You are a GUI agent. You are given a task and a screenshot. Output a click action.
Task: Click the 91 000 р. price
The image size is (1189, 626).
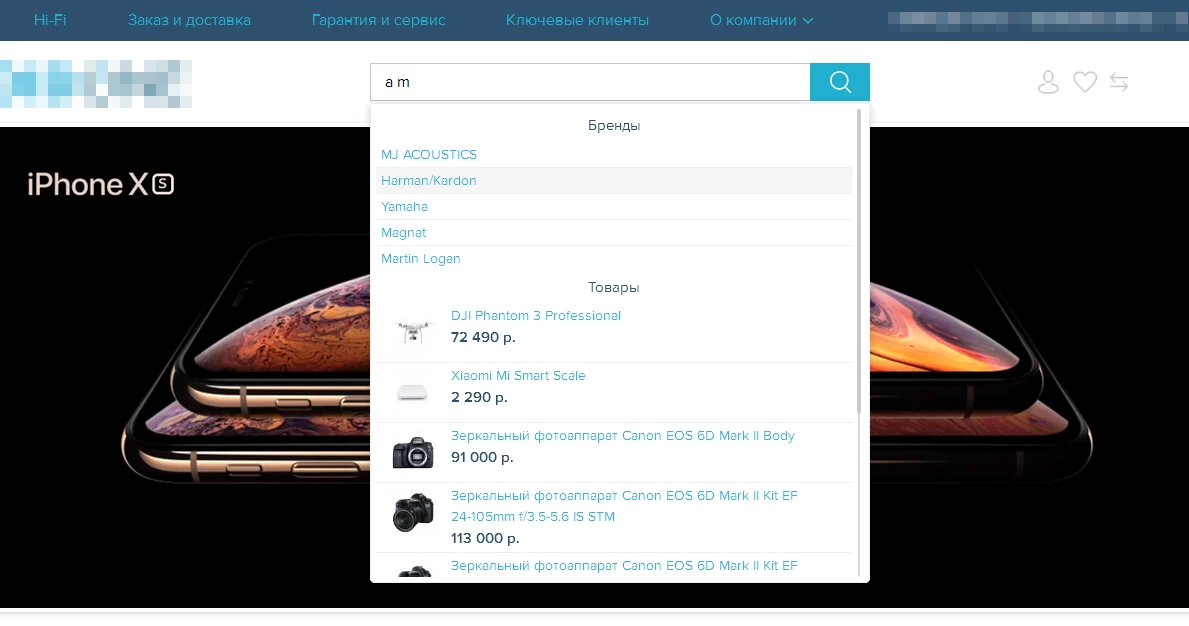[482, 457]
